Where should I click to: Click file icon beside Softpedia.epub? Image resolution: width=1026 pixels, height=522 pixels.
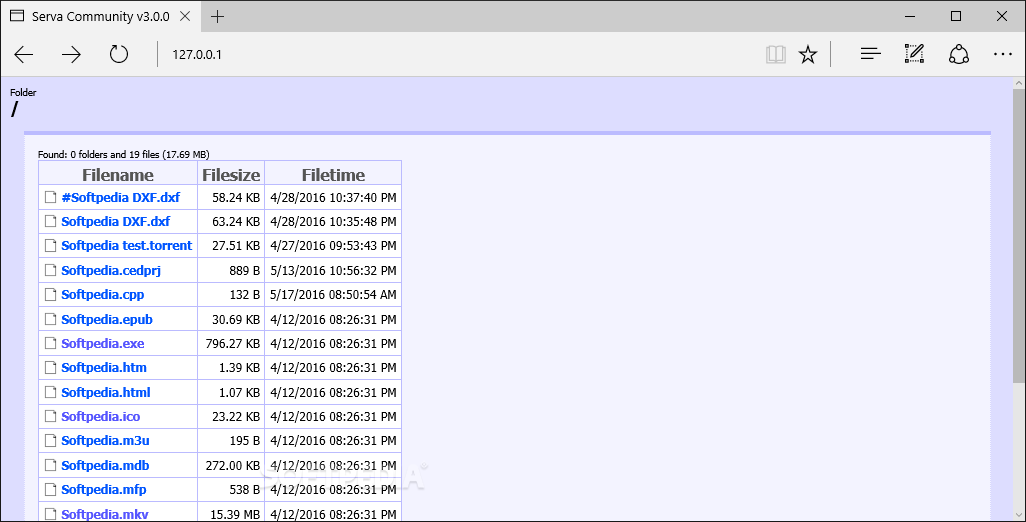pos(50,319)
